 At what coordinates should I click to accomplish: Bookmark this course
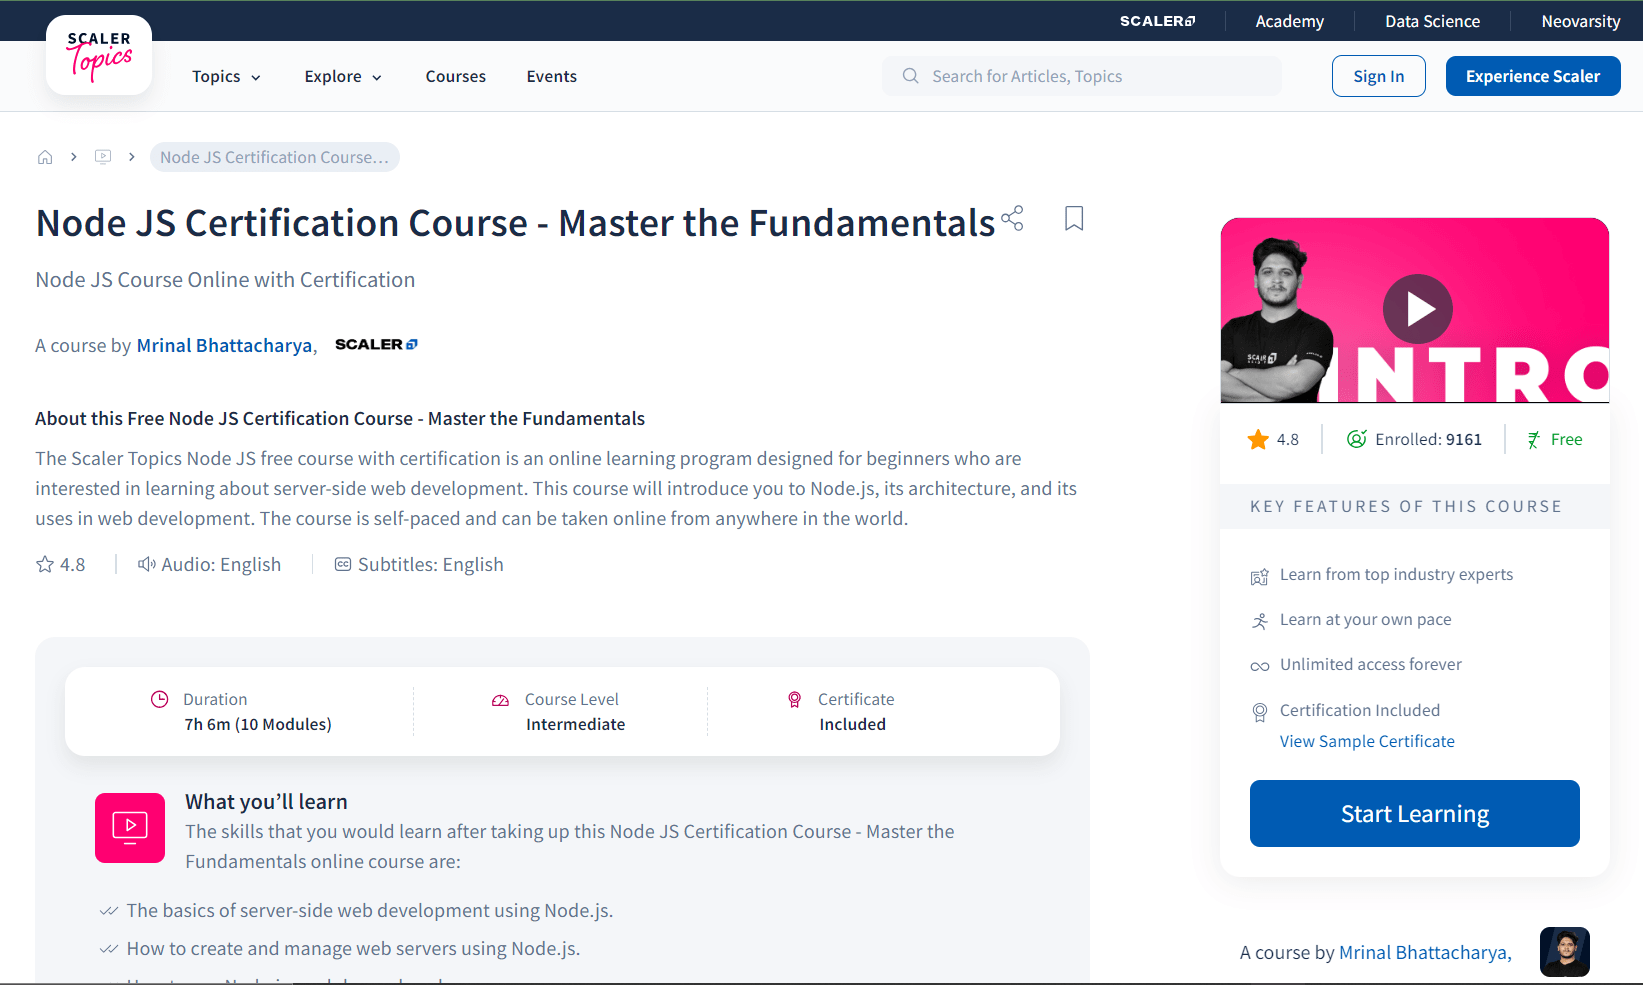(x=1074, y=218)
